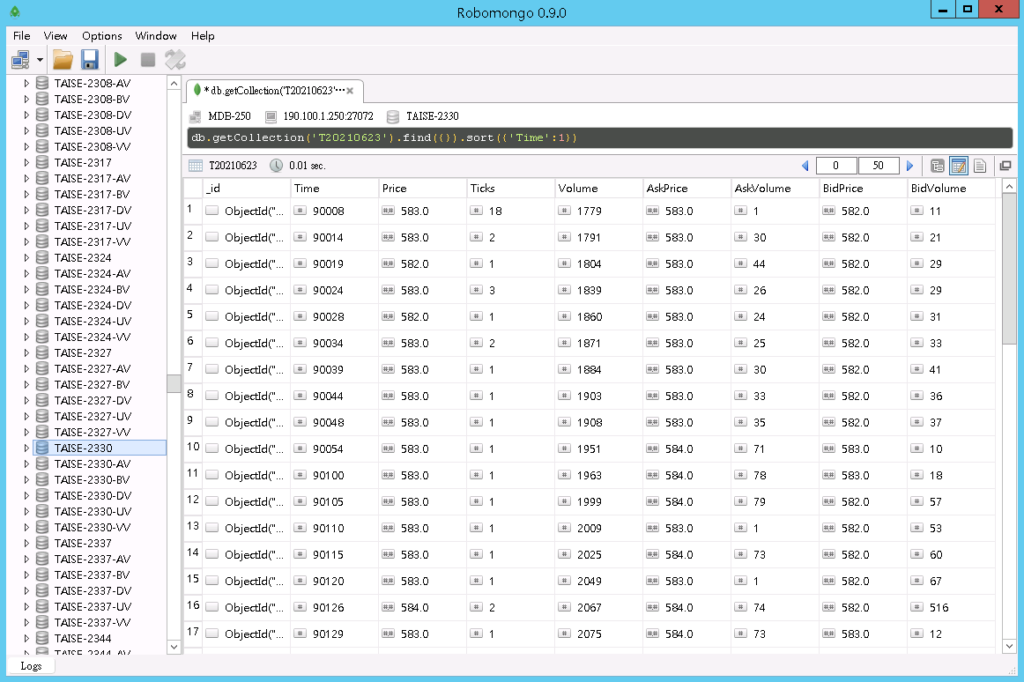
Task: Click the save floppy disk icon
Action: click(x=89, y=60)
